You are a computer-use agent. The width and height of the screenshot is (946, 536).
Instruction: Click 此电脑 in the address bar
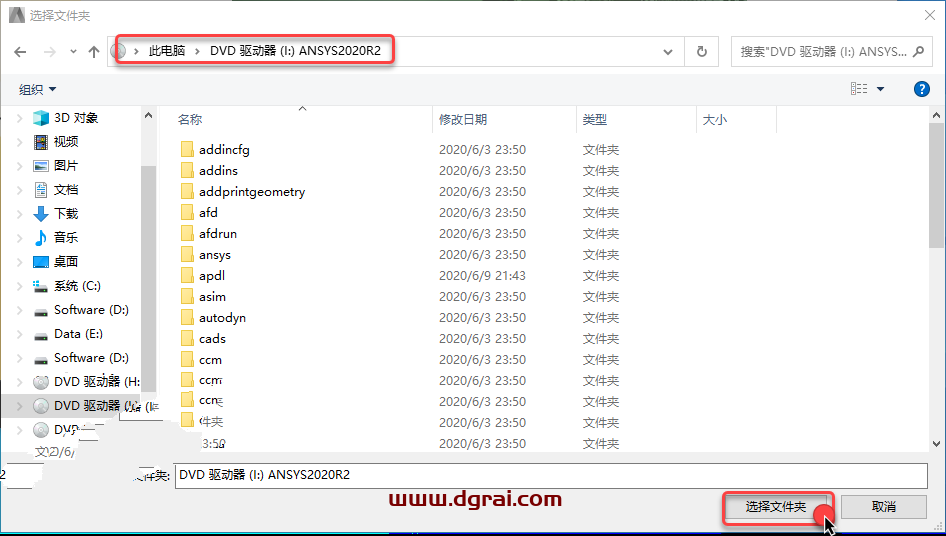167,51
